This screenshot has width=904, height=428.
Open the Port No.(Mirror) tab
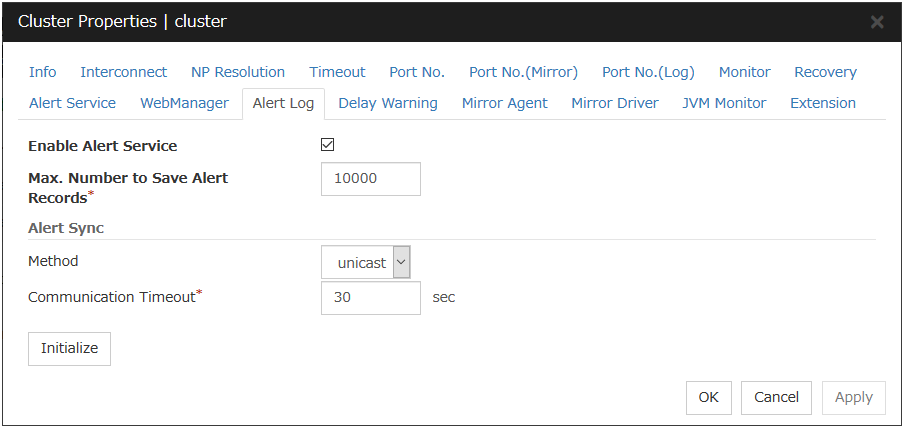coord(523,72)
